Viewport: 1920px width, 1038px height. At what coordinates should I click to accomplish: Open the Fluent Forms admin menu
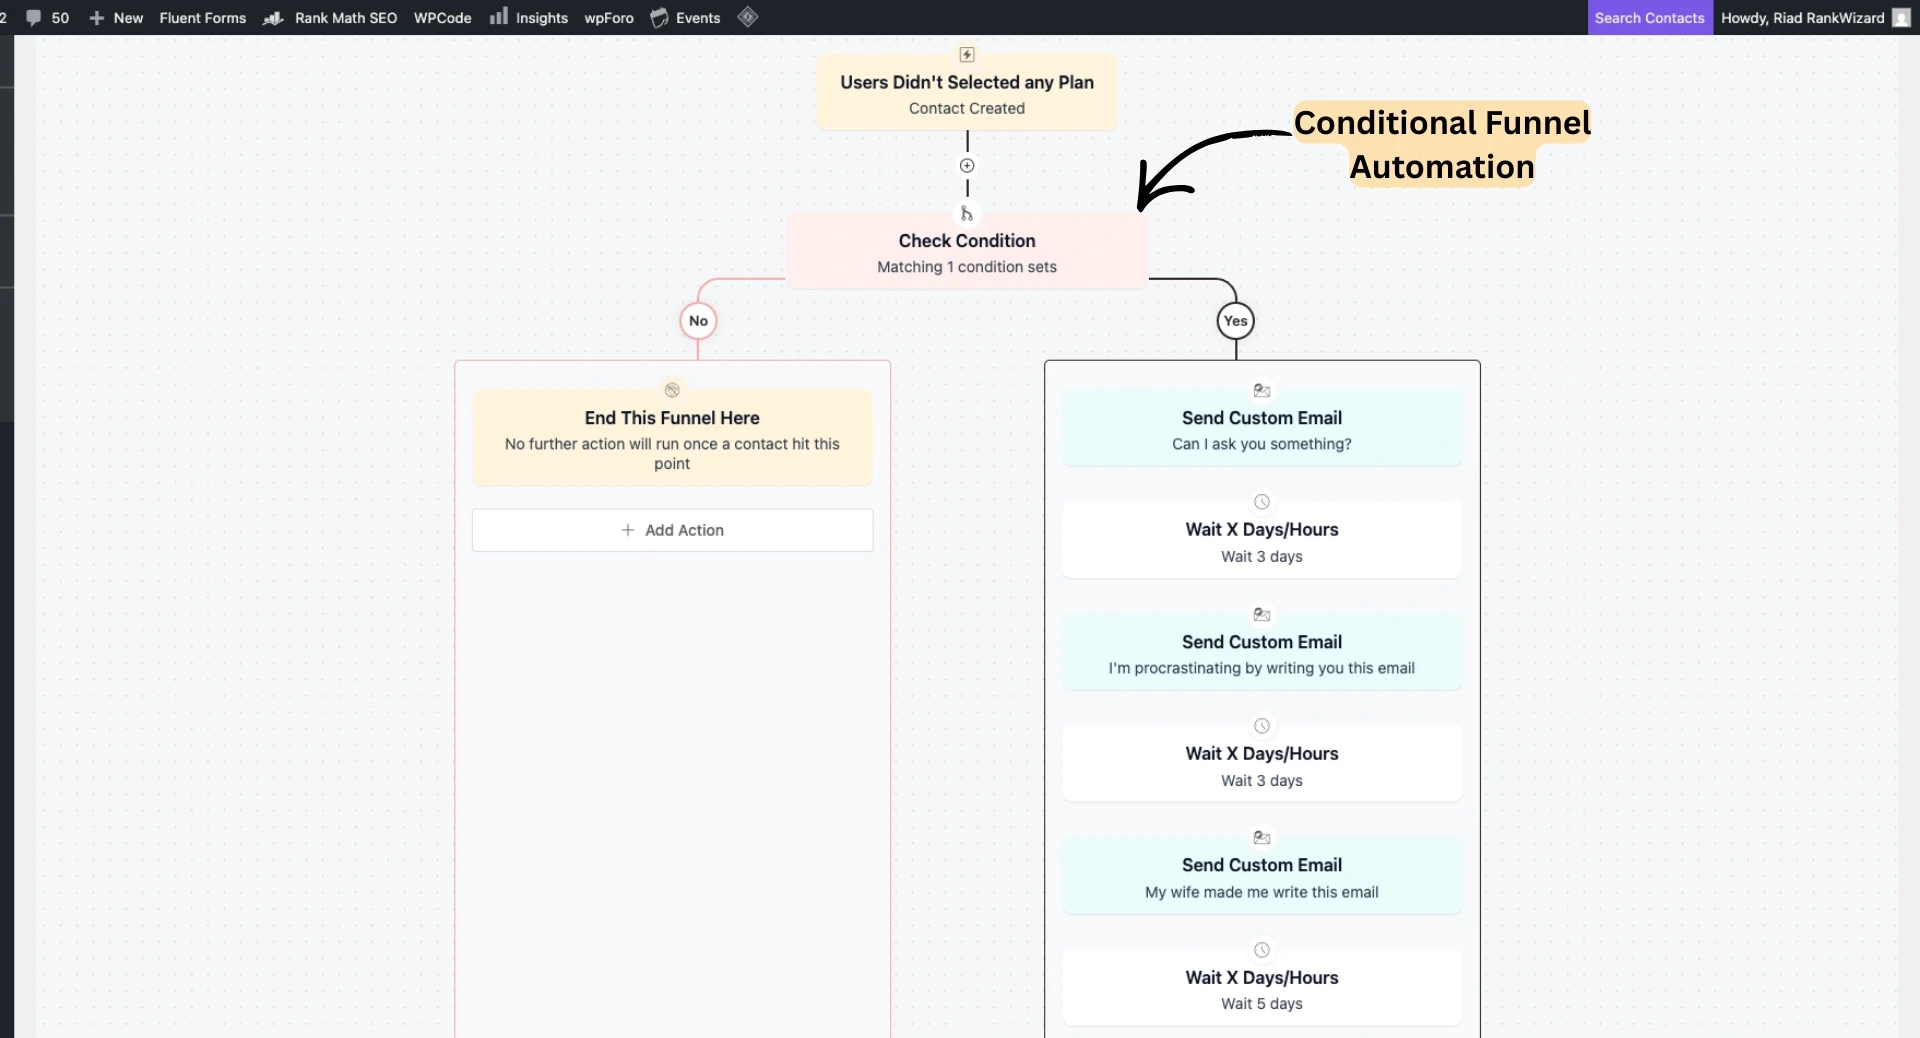202,18
